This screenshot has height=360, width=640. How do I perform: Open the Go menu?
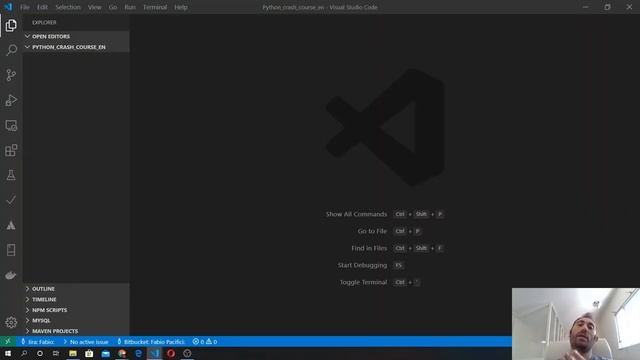(113, 7)
